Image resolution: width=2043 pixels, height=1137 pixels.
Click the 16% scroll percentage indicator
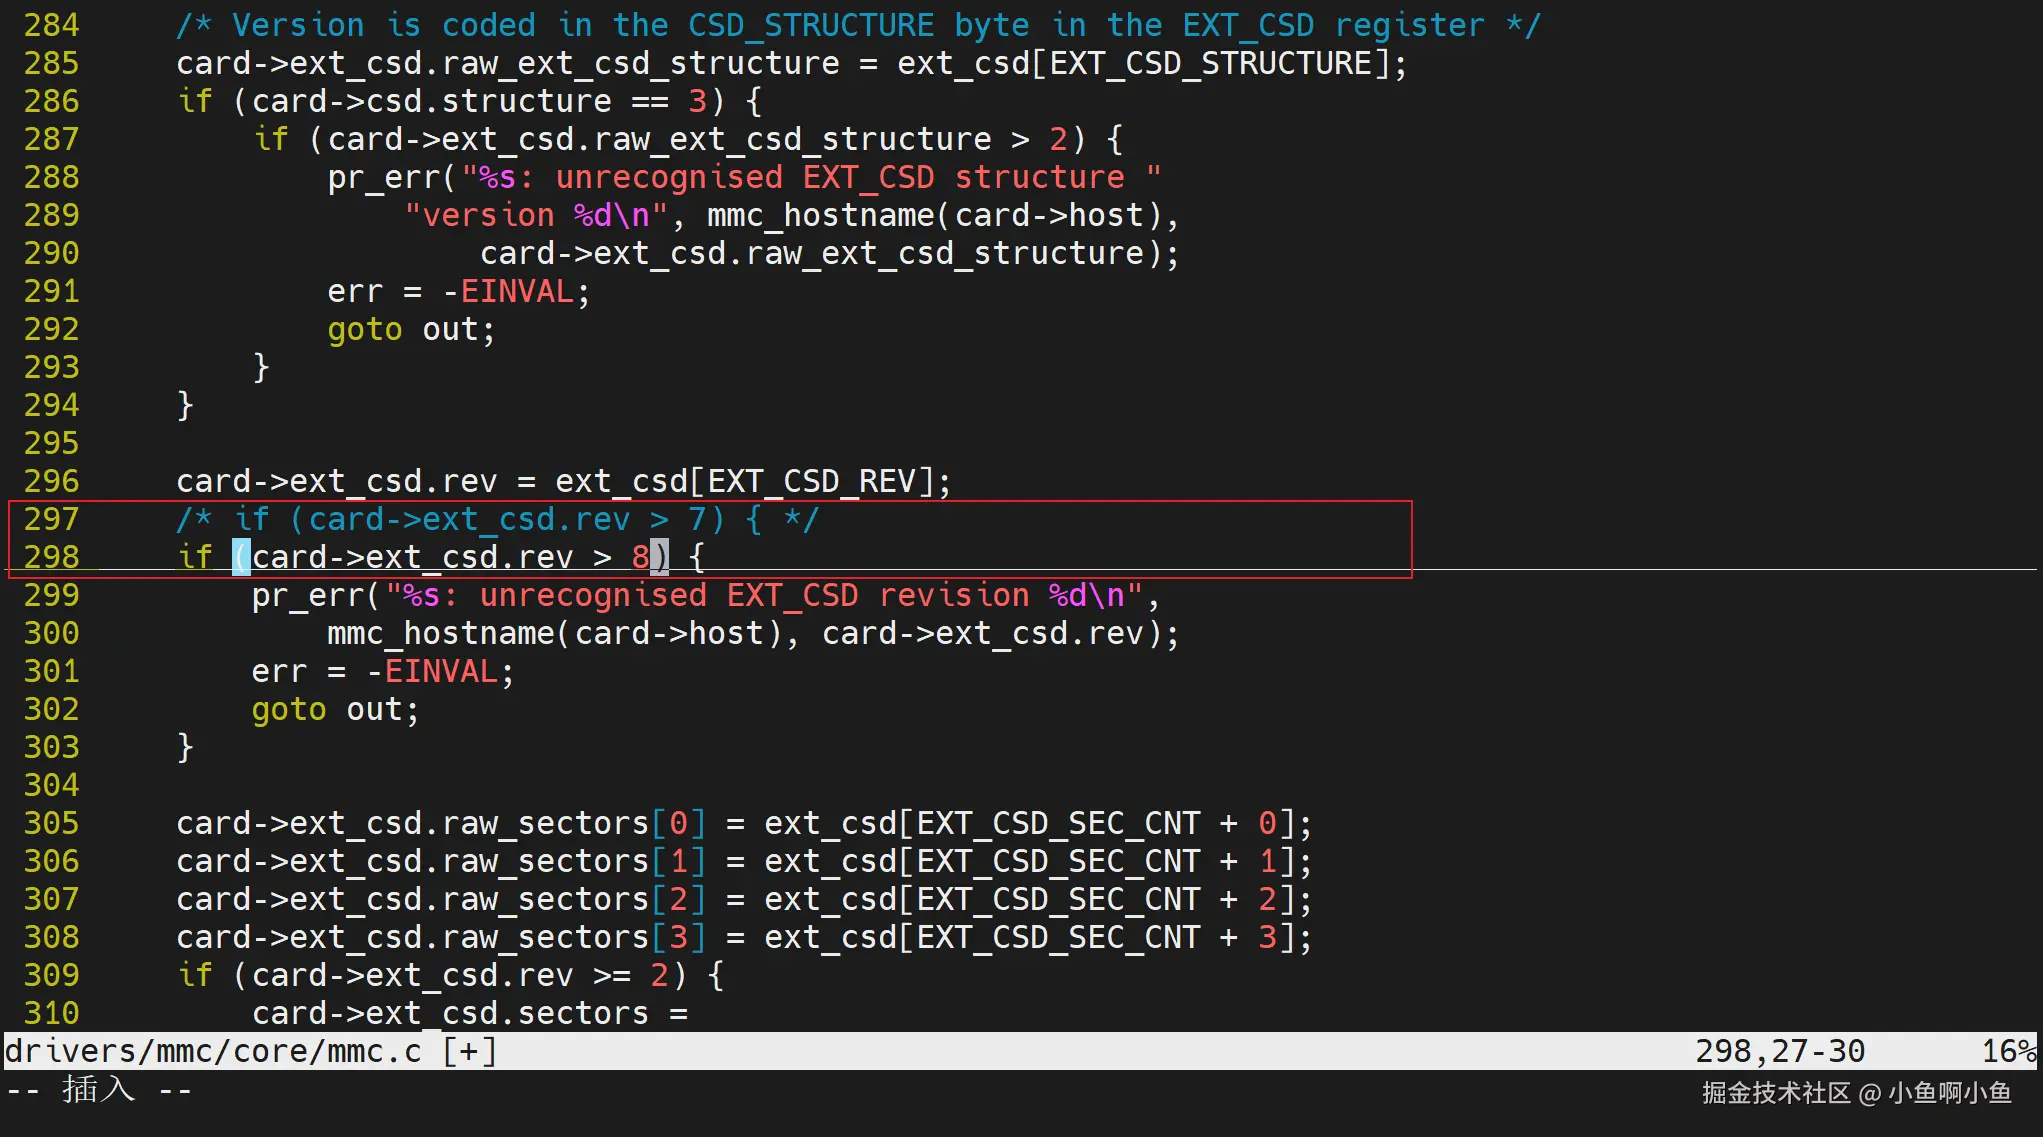coord(2008,1051)
